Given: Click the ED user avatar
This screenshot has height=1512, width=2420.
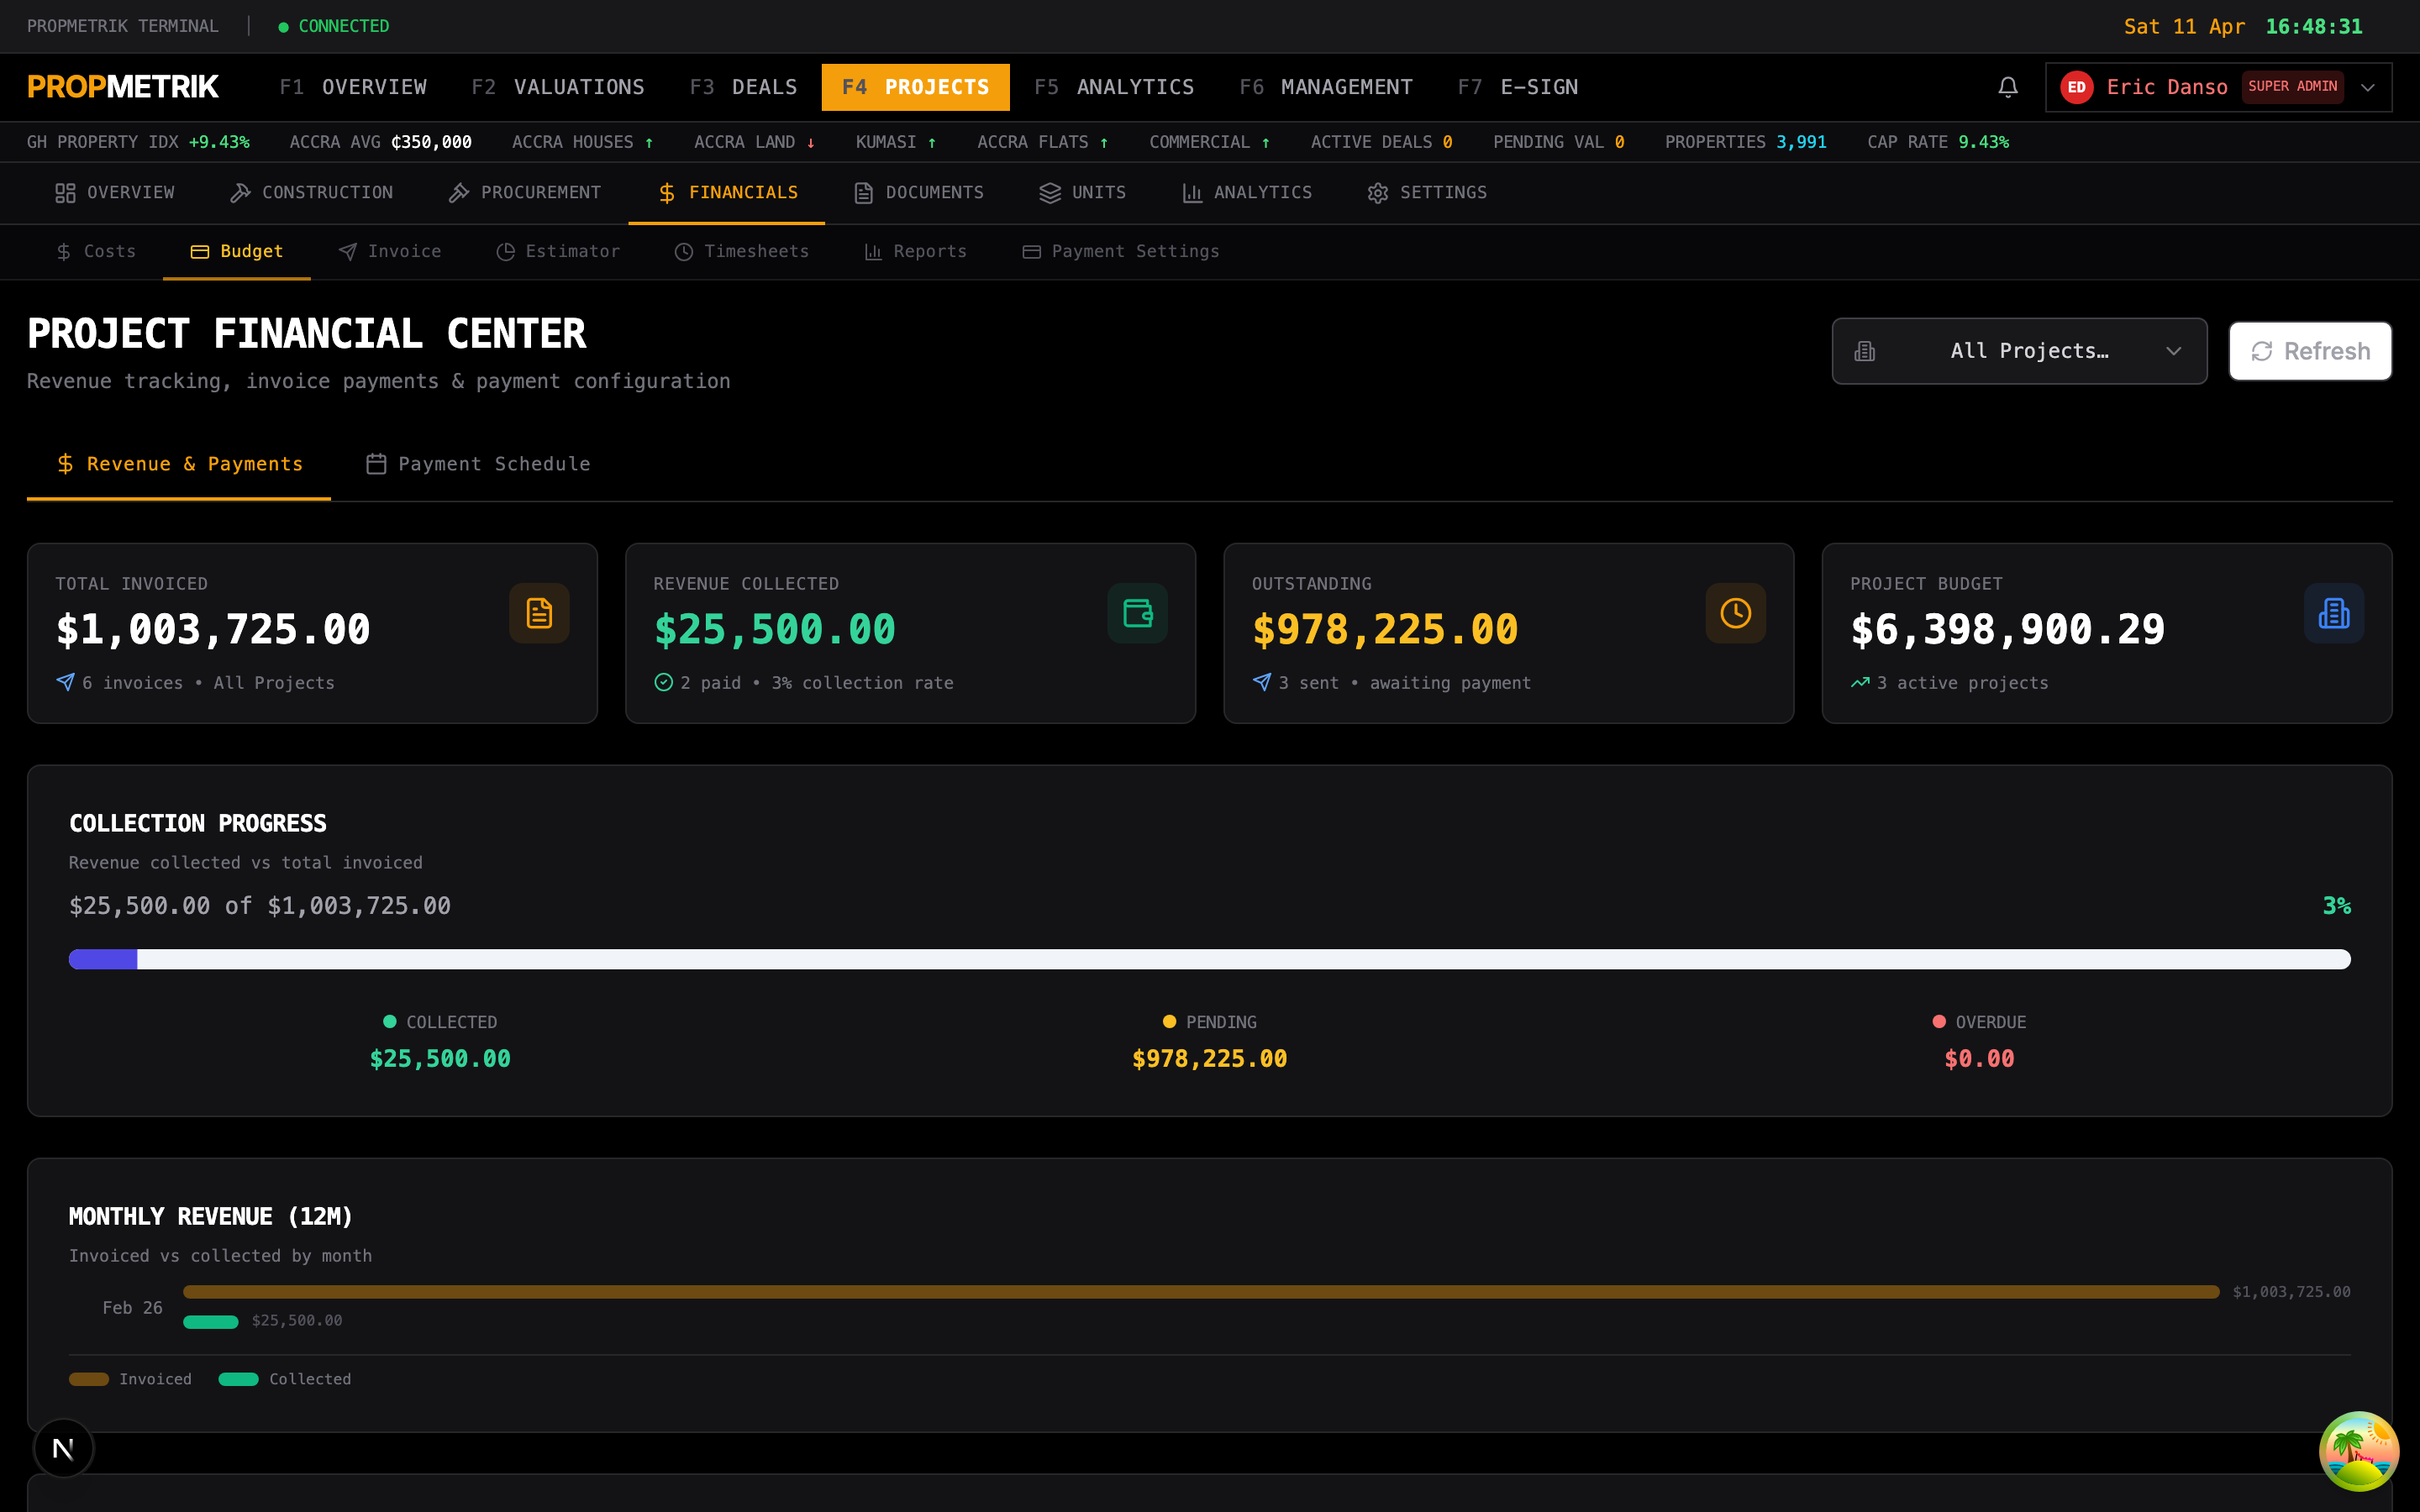Looking at the screenshot, I should coord(2076,87).
